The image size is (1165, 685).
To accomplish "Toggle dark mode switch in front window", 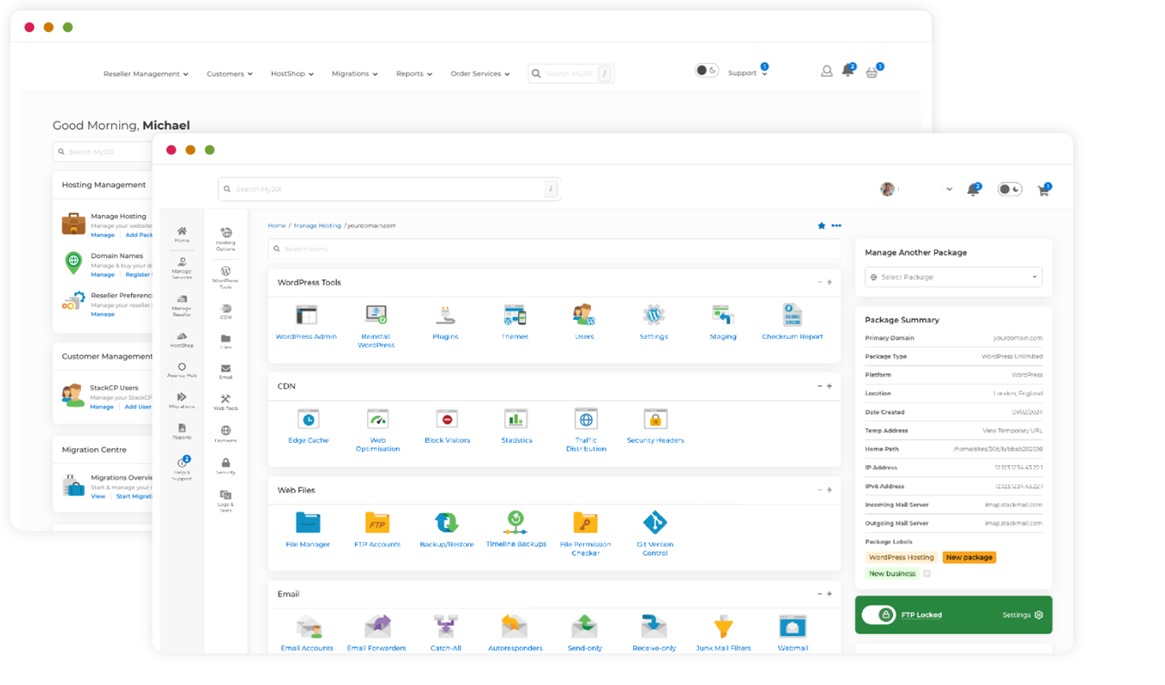I will click(1010, 189).
